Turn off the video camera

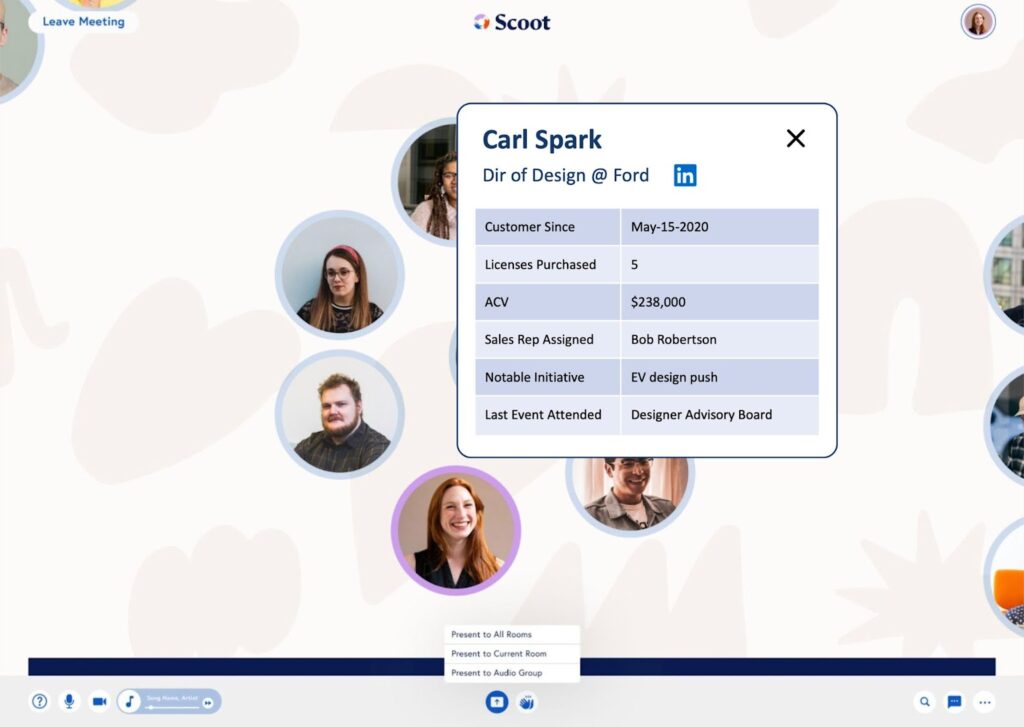click(x=99, y=702)
